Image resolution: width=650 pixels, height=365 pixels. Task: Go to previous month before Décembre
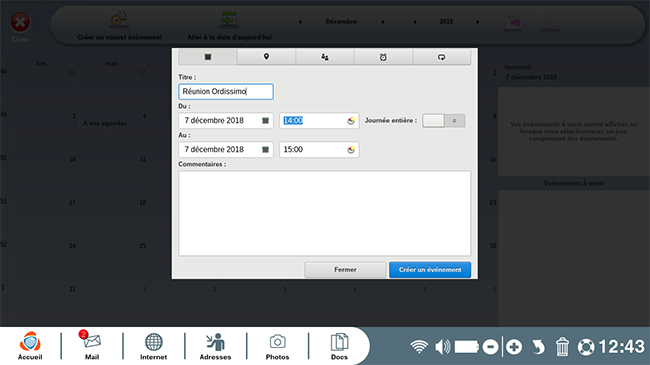tap(300, 22)
